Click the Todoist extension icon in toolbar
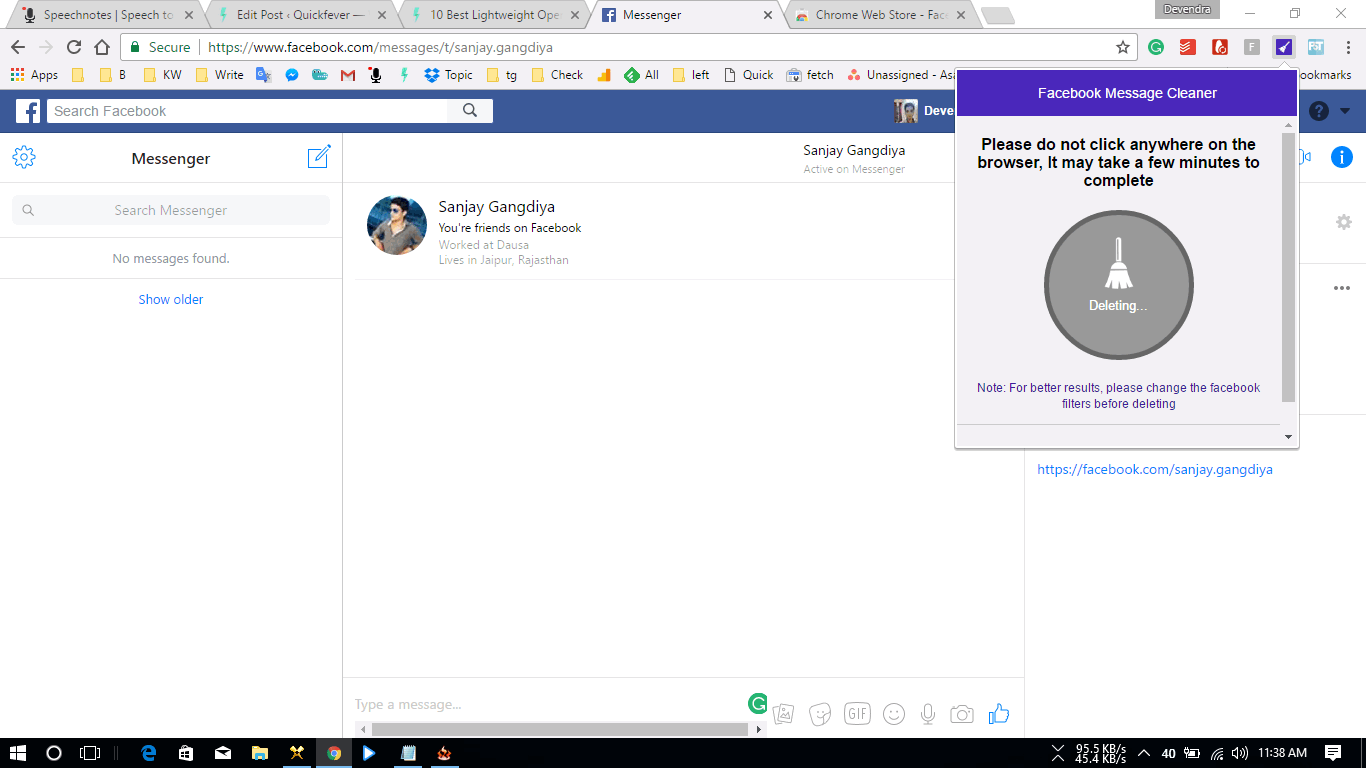1366x768 pixels. pos(1188,47)
